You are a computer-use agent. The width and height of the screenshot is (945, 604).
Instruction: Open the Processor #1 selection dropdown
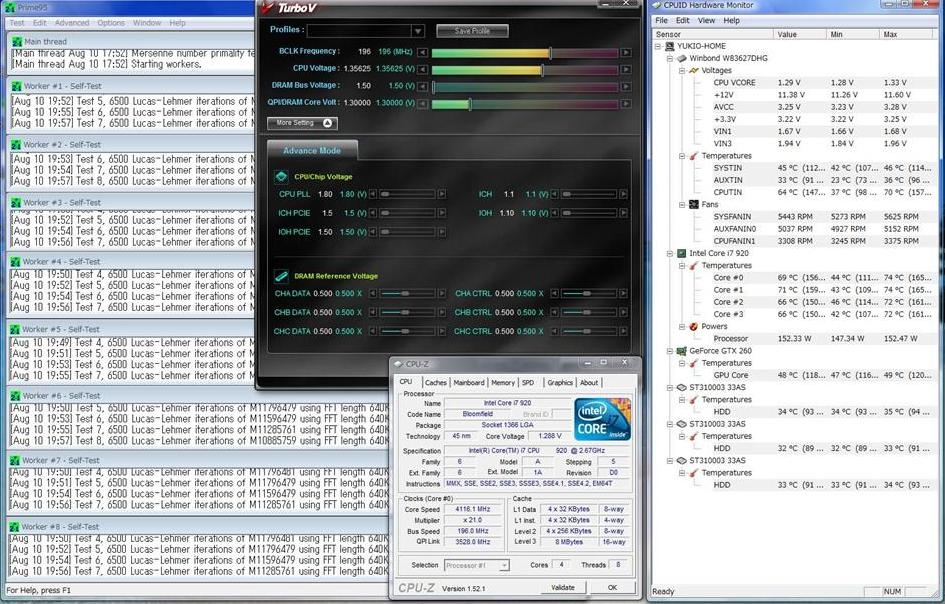click(504, 565)
